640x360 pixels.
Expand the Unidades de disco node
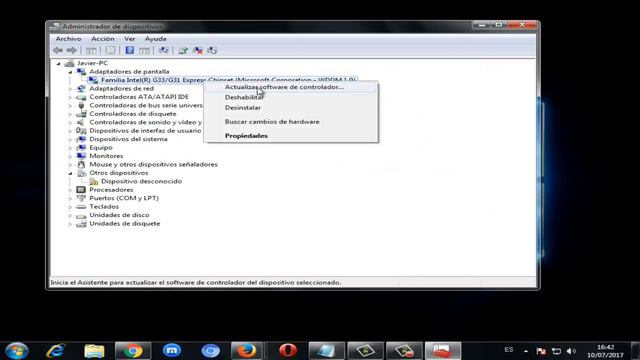point(70,215)
